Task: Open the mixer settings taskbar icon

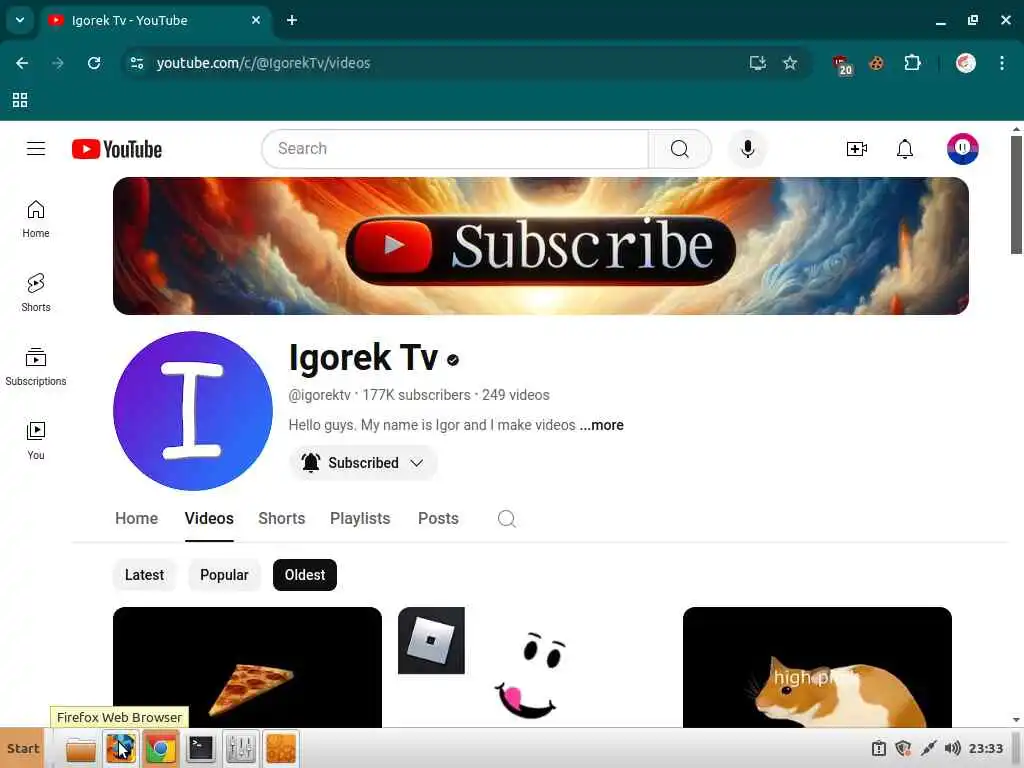Action: 240,749
